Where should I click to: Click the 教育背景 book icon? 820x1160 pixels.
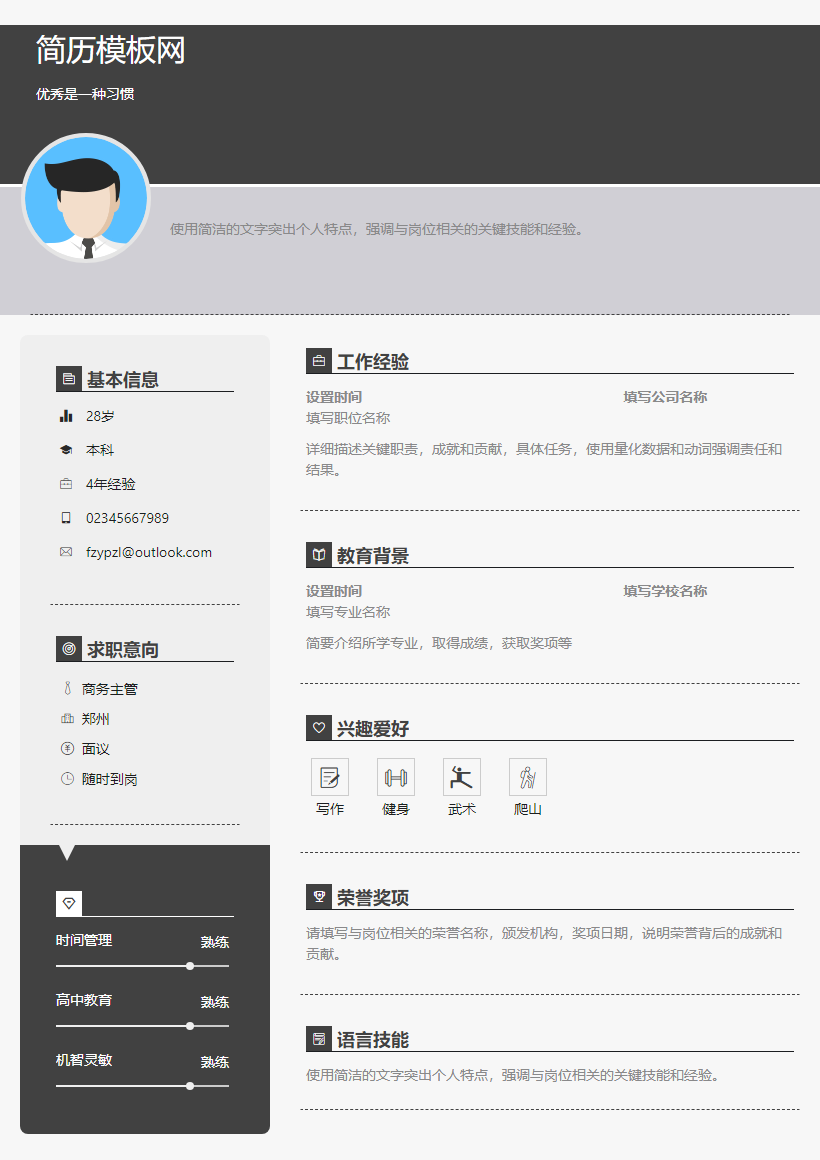click(319, 554)
